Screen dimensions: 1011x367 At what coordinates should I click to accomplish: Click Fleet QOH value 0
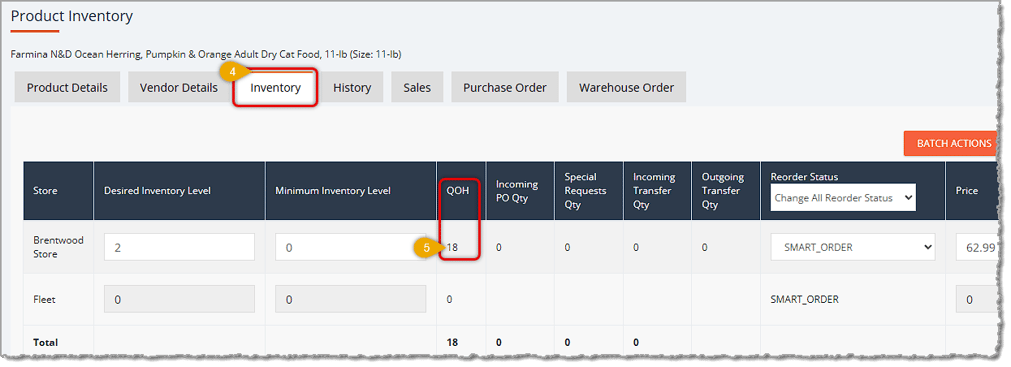pos(449,299)
